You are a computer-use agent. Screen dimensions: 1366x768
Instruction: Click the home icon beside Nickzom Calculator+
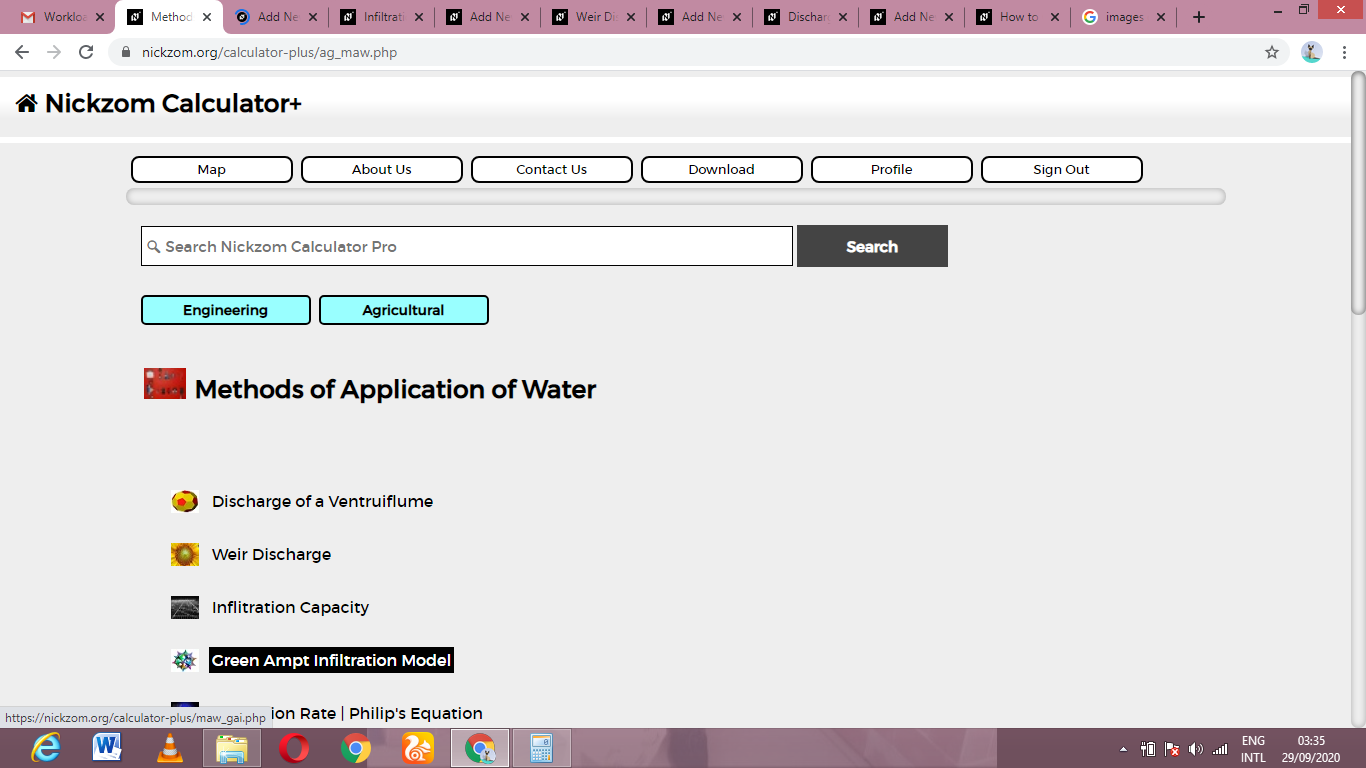pos(27,103)
